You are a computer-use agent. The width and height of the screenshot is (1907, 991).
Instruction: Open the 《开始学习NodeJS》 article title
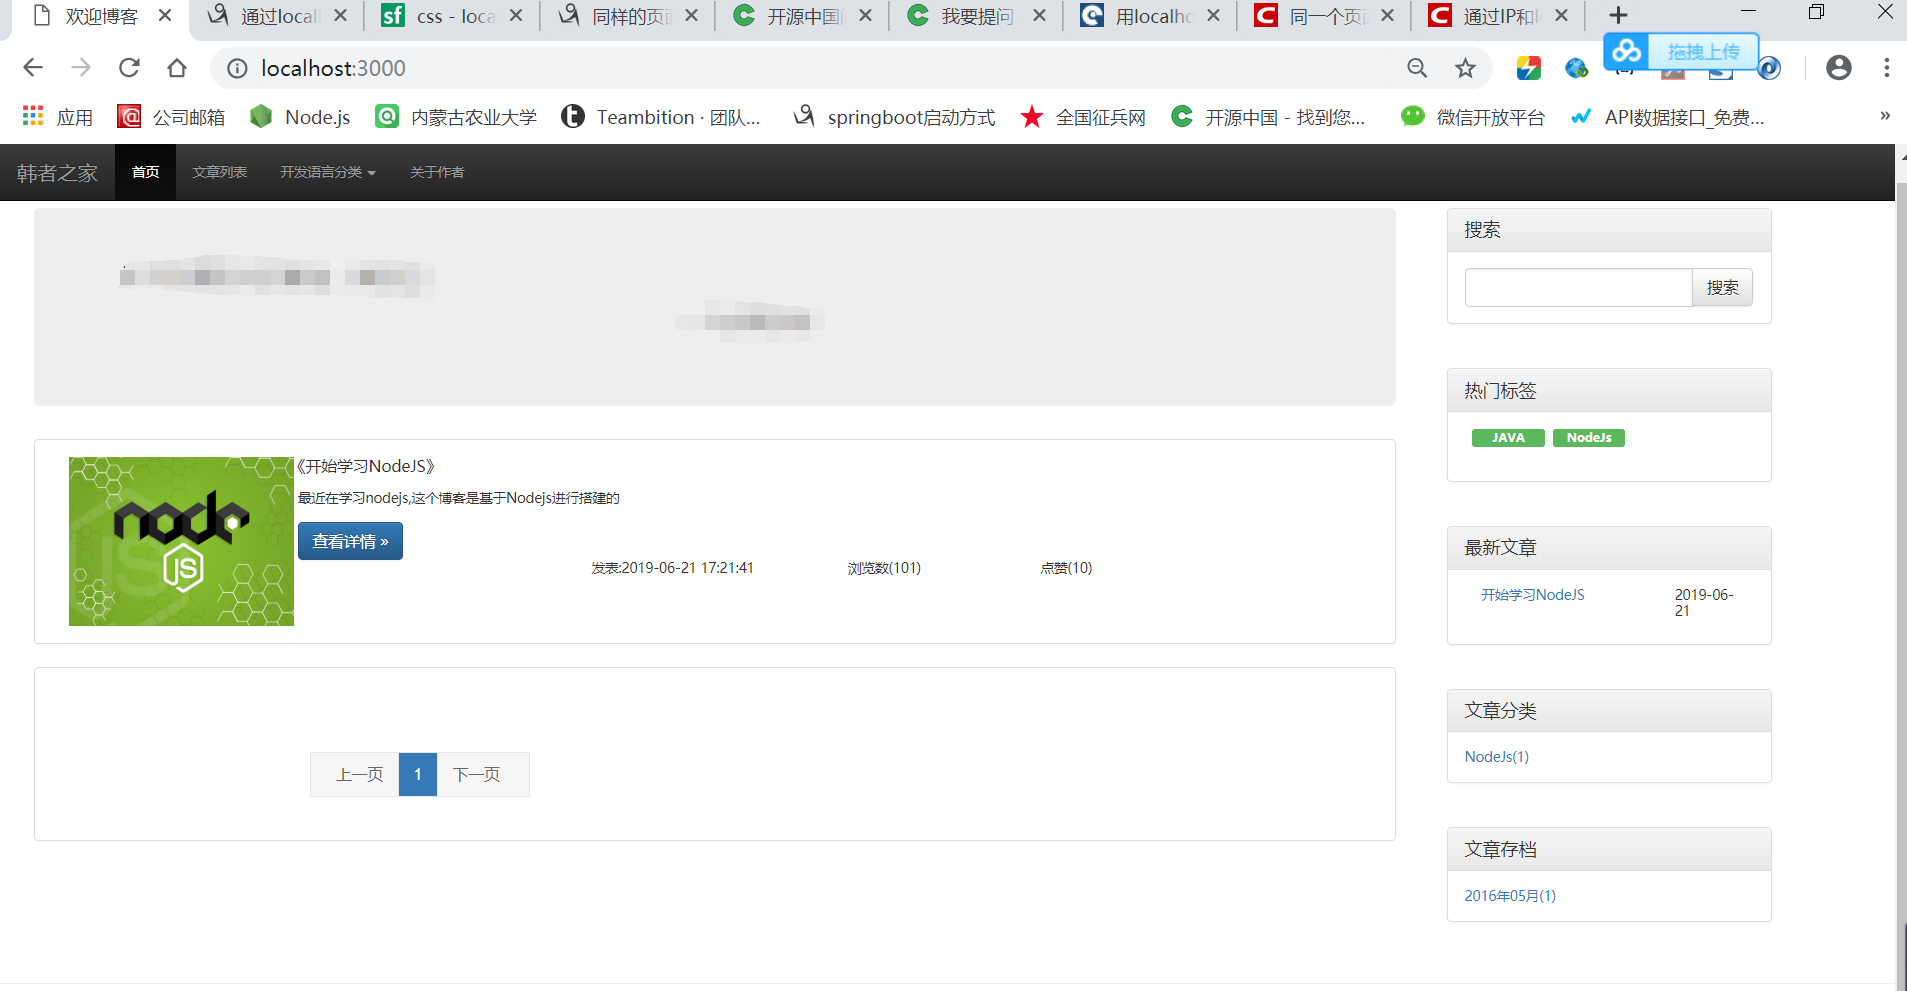click(366, 467)
